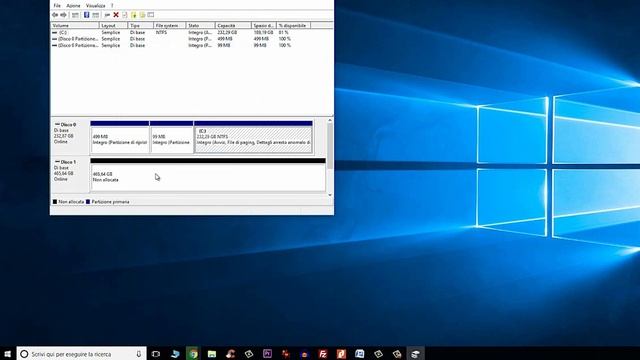640x360 pixels.
Task: Click the toolbar icon right of Help
Action: click(96, 15)
